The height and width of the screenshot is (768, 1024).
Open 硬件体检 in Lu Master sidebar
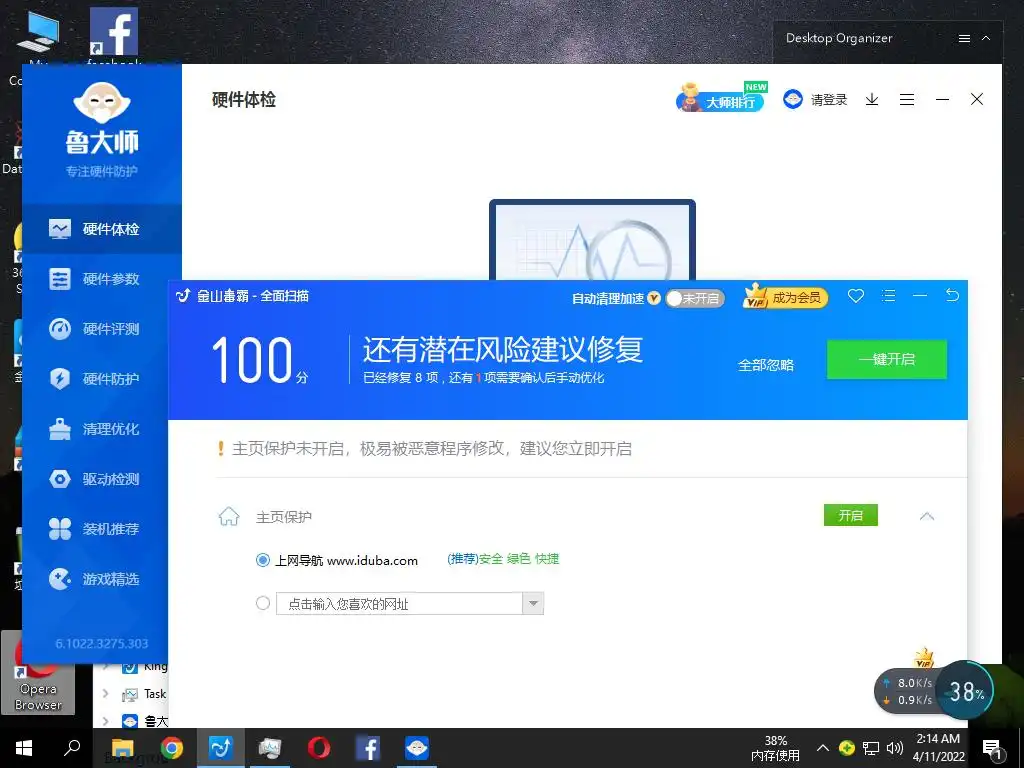point(102,229)
